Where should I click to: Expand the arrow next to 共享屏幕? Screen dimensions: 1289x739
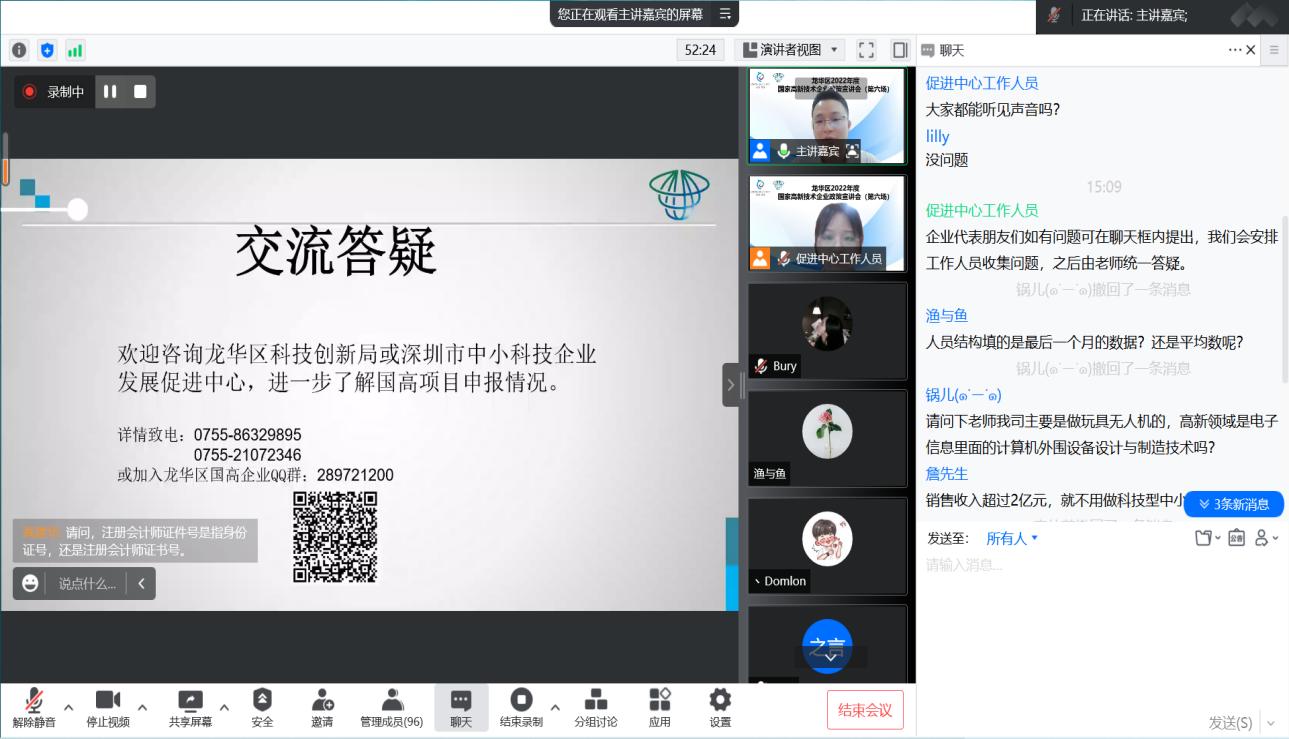tap(224, 707)
